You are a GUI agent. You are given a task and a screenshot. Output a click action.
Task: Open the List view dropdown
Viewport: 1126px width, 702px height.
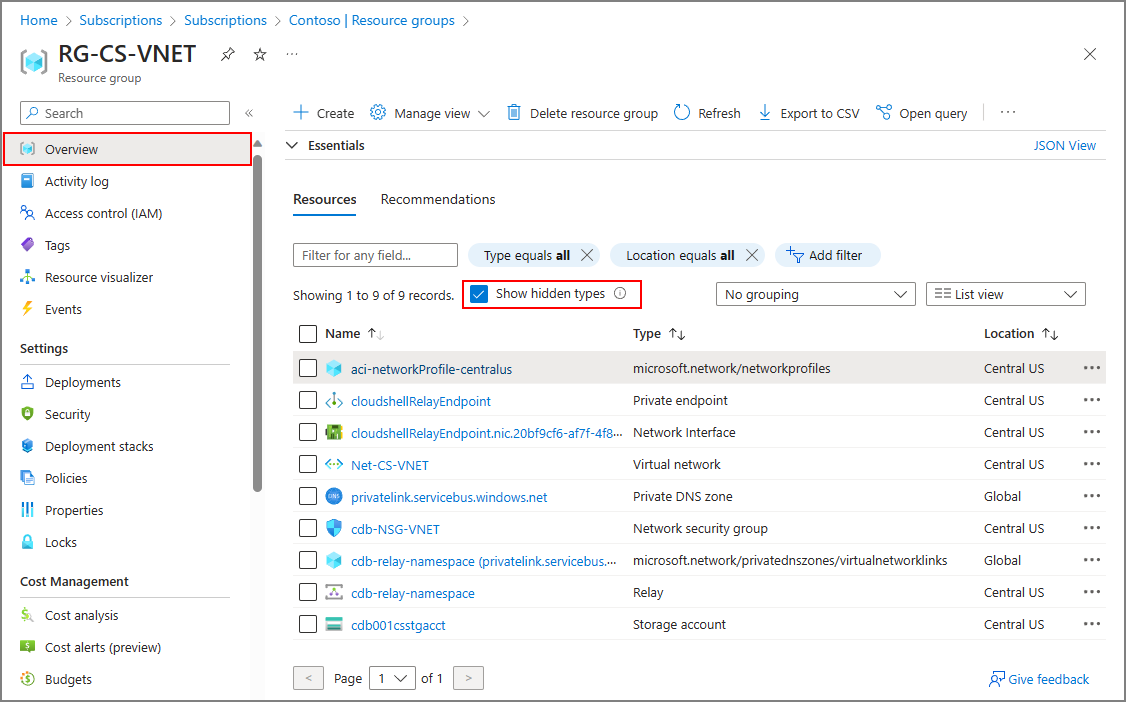tap(1005, 294)
